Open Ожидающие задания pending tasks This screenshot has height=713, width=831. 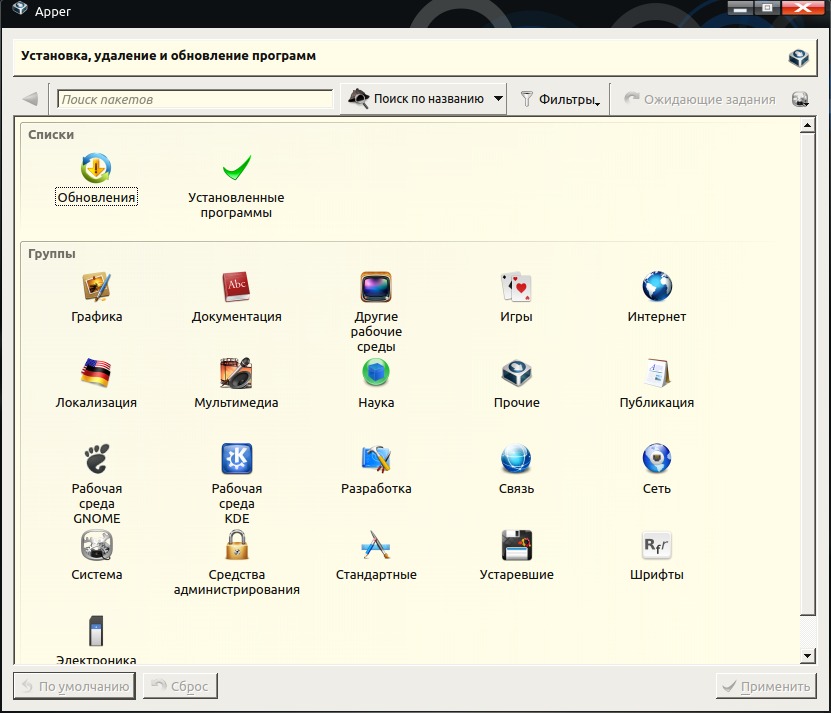pos(700,99)
